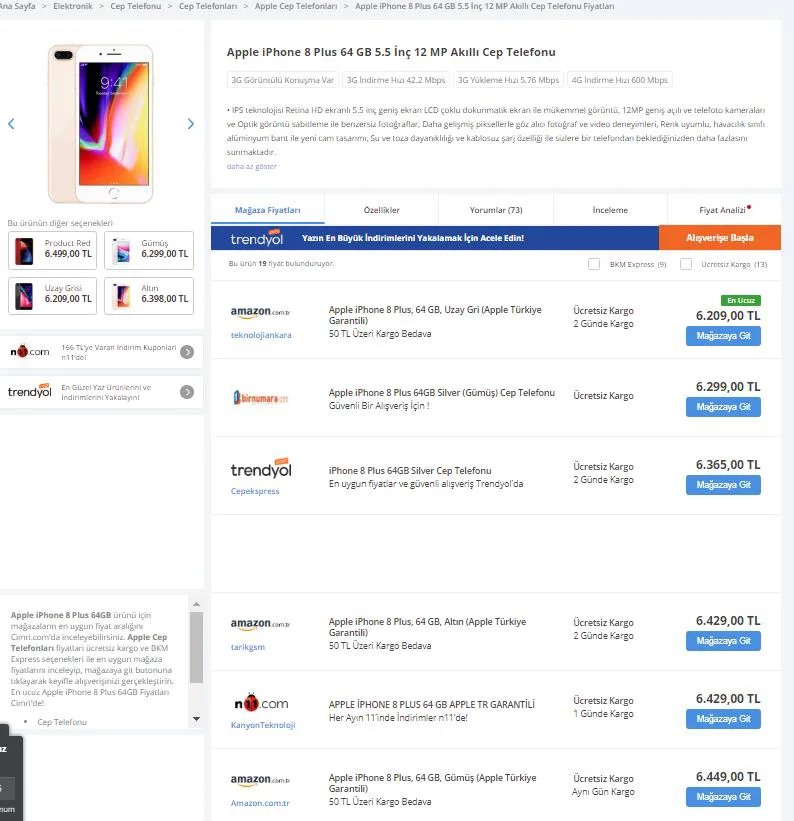Open the Apple Cep Telefonları breadcrumb link

[x=296, y=6]
